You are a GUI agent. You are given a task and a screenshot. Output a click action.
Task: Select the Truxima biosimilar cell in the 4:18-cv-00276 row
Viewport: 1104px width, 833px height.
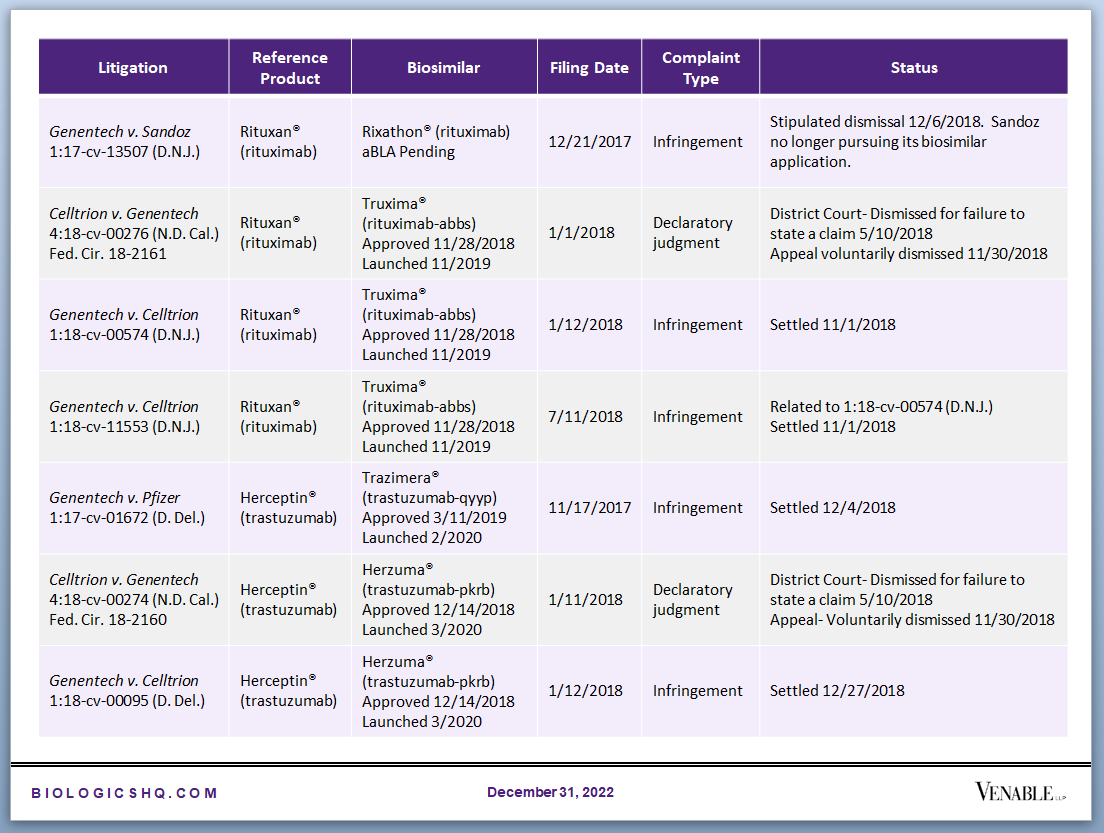pos(444,233)
